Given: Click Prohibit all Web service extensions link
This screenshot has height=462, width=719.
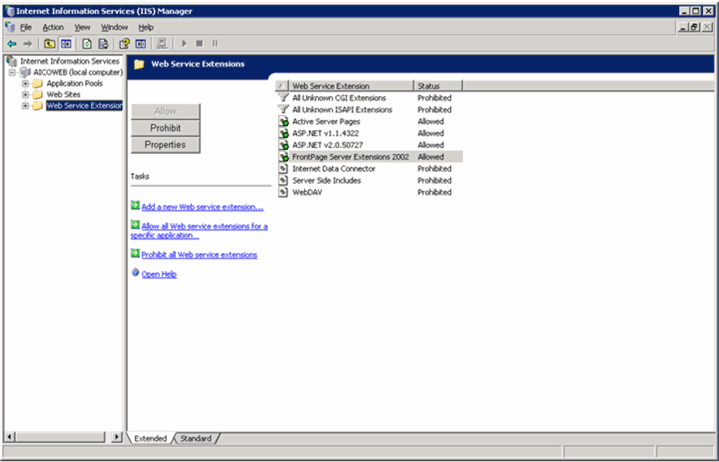Looking at the screenshot, I should point(199,255).
